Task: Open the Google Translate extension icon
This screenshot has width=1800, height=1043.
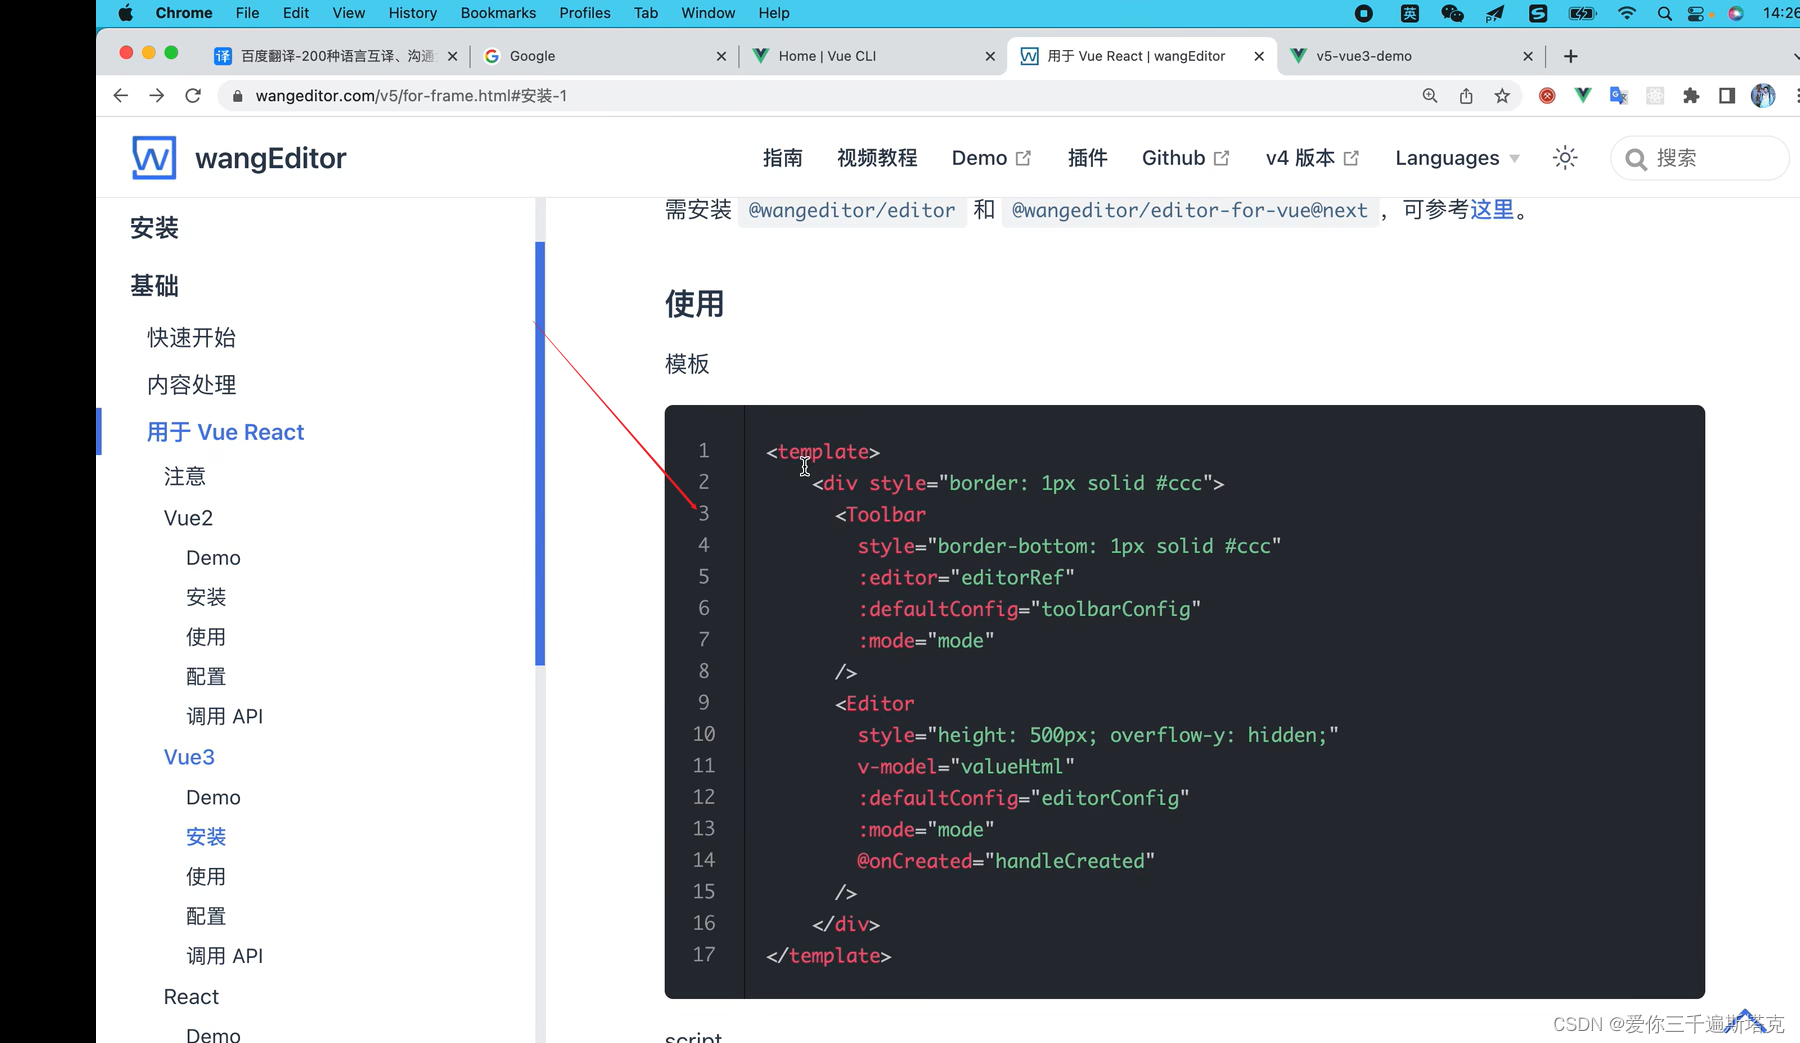Action: pyautogui.click(x=1618, y=96)
